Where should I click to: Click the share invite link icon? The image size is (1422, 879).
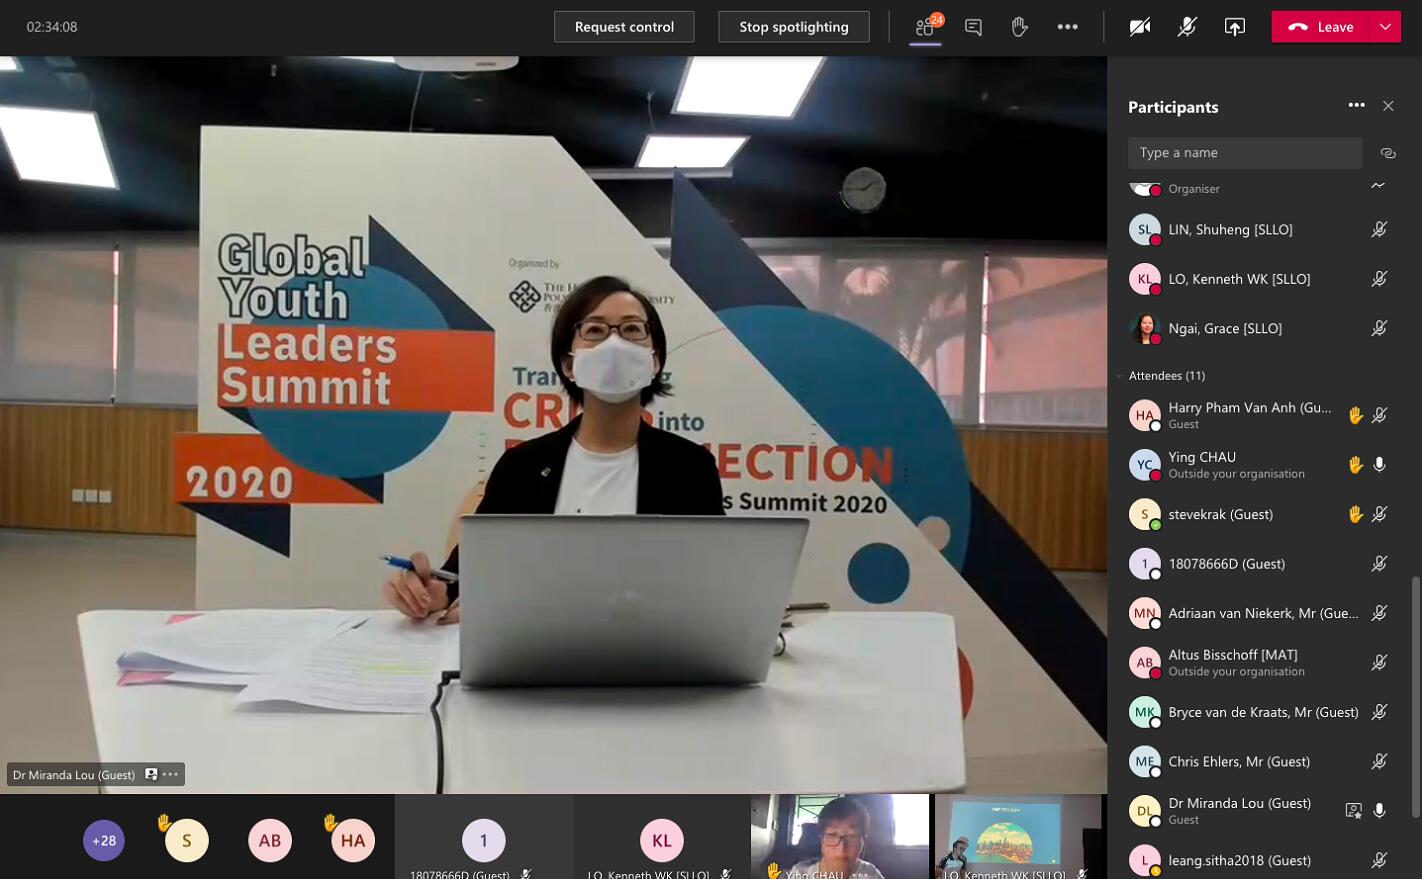click(x=1387, y=153)
